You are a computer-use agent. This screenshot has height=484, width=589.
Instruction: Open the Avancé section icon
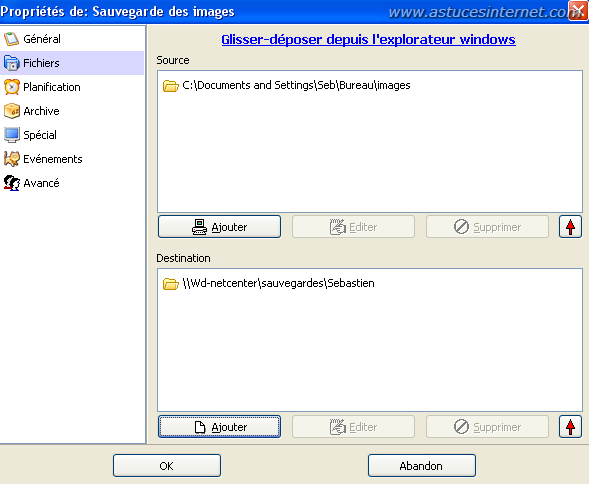tap(11, 183)
